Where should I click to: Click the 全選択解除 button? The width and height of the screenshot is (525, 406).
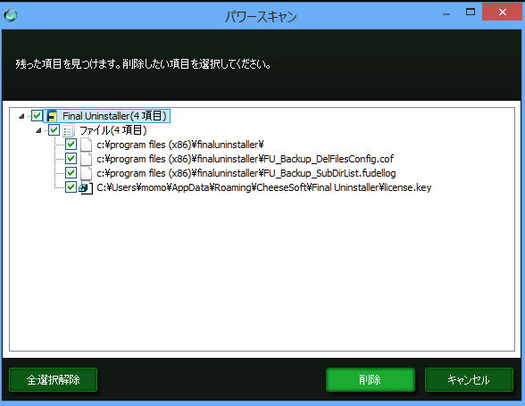(53, 380)
